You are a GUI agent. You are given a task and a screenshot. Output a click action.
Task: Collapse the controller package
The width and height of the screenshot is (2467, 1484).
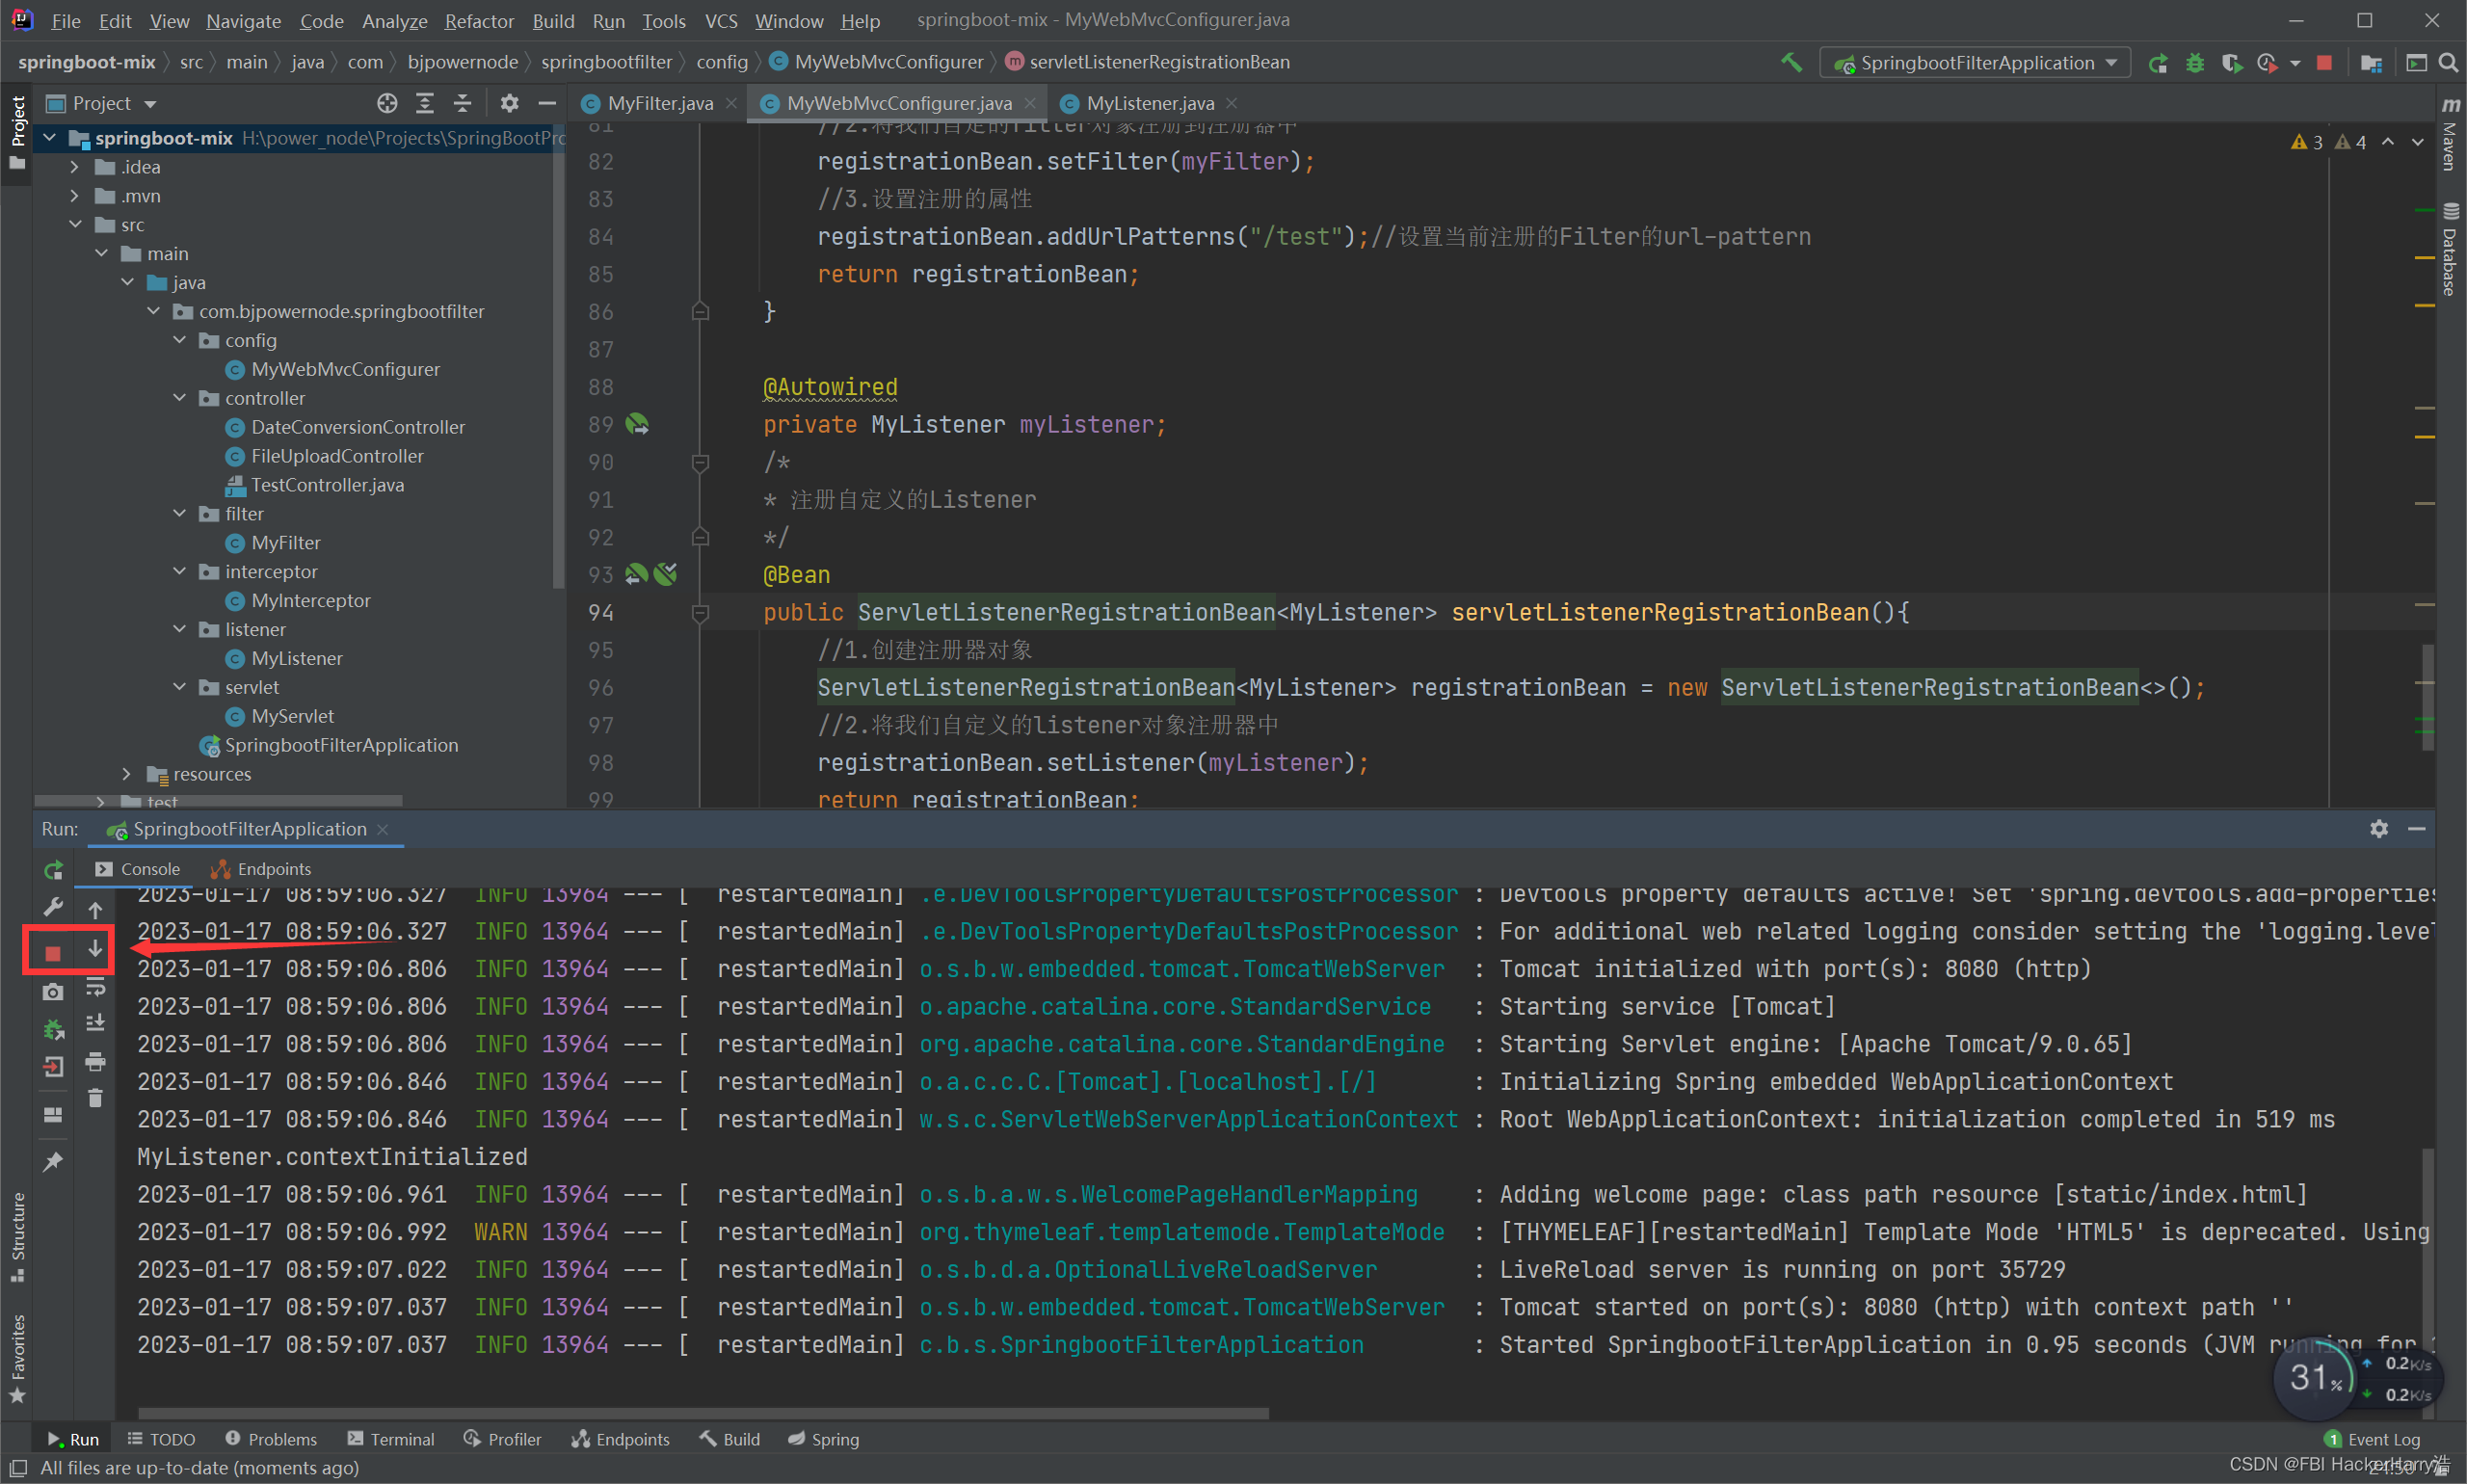tap(180, 398)
